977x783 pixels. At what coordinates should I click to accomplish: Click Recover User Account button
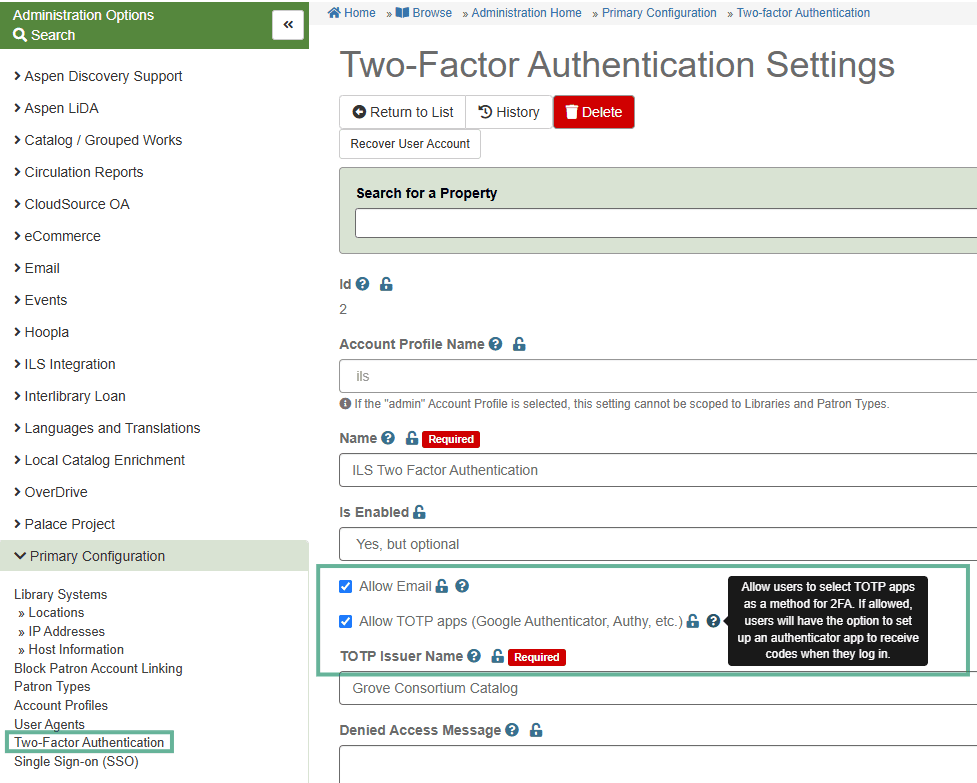pyautogui.click(x=410, y=144)
